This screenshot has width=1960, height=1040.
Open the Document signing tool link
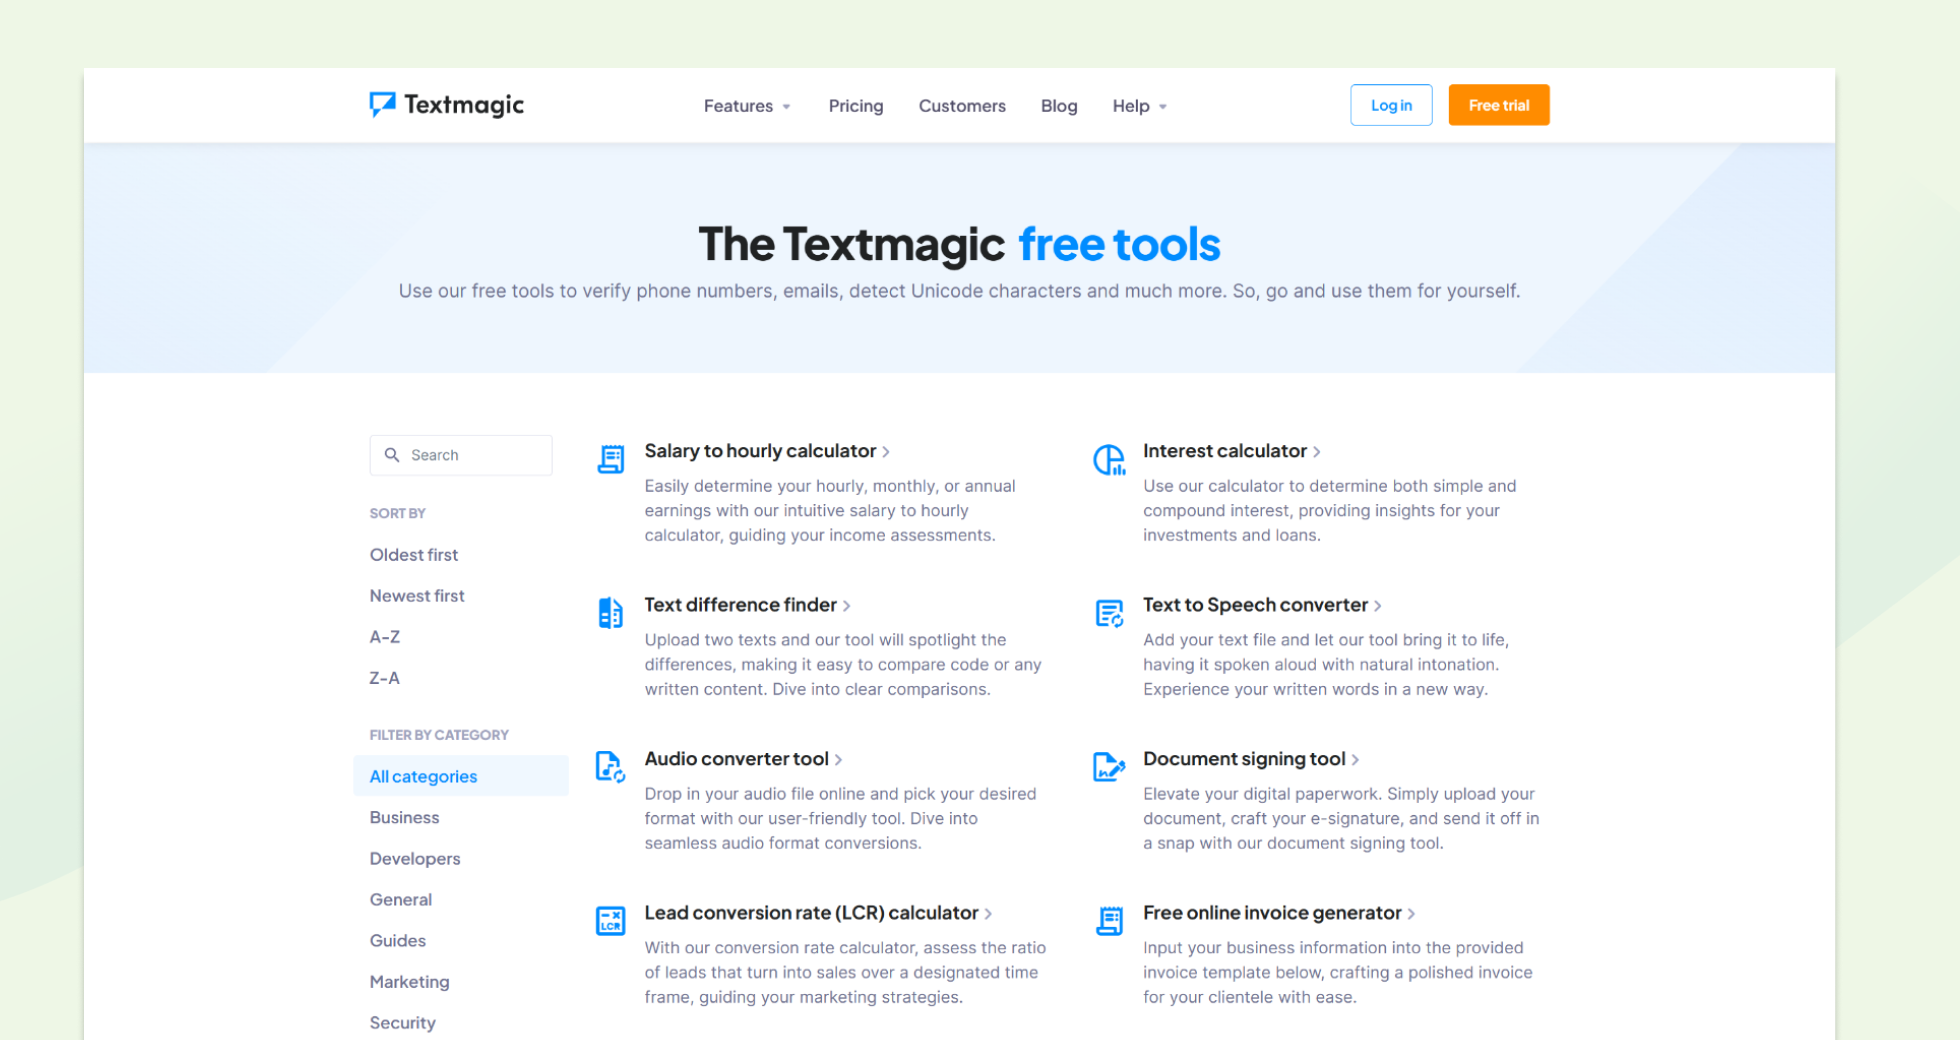(1251, 759)
